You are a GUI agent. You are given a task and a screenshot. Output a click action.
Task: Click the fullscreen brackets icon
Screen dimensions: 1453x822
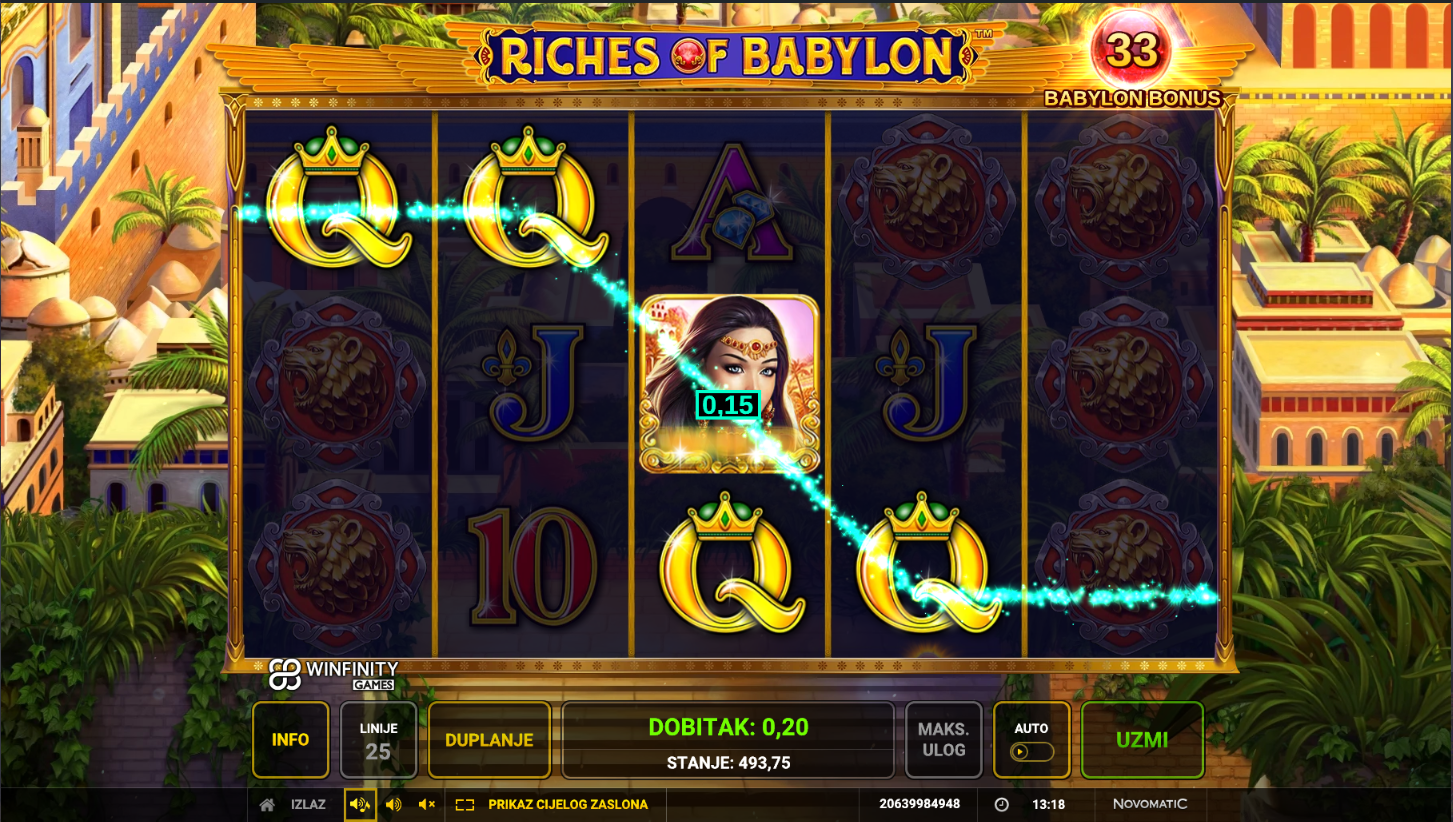tap(464, 804)
